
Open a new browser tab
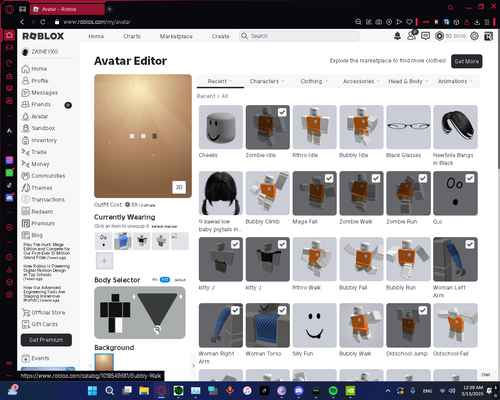tap(109, 9)
